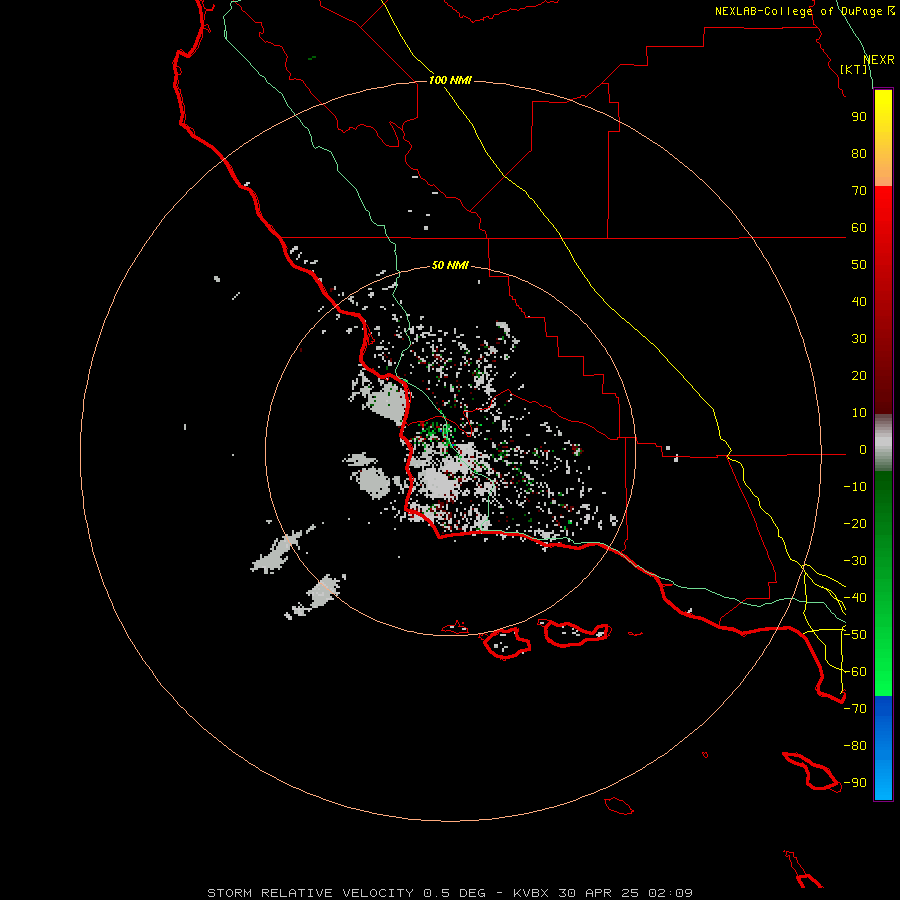Click the -20 value on the velocity scale
Viewport: 900px width, 900px height.
coord(855,524)
